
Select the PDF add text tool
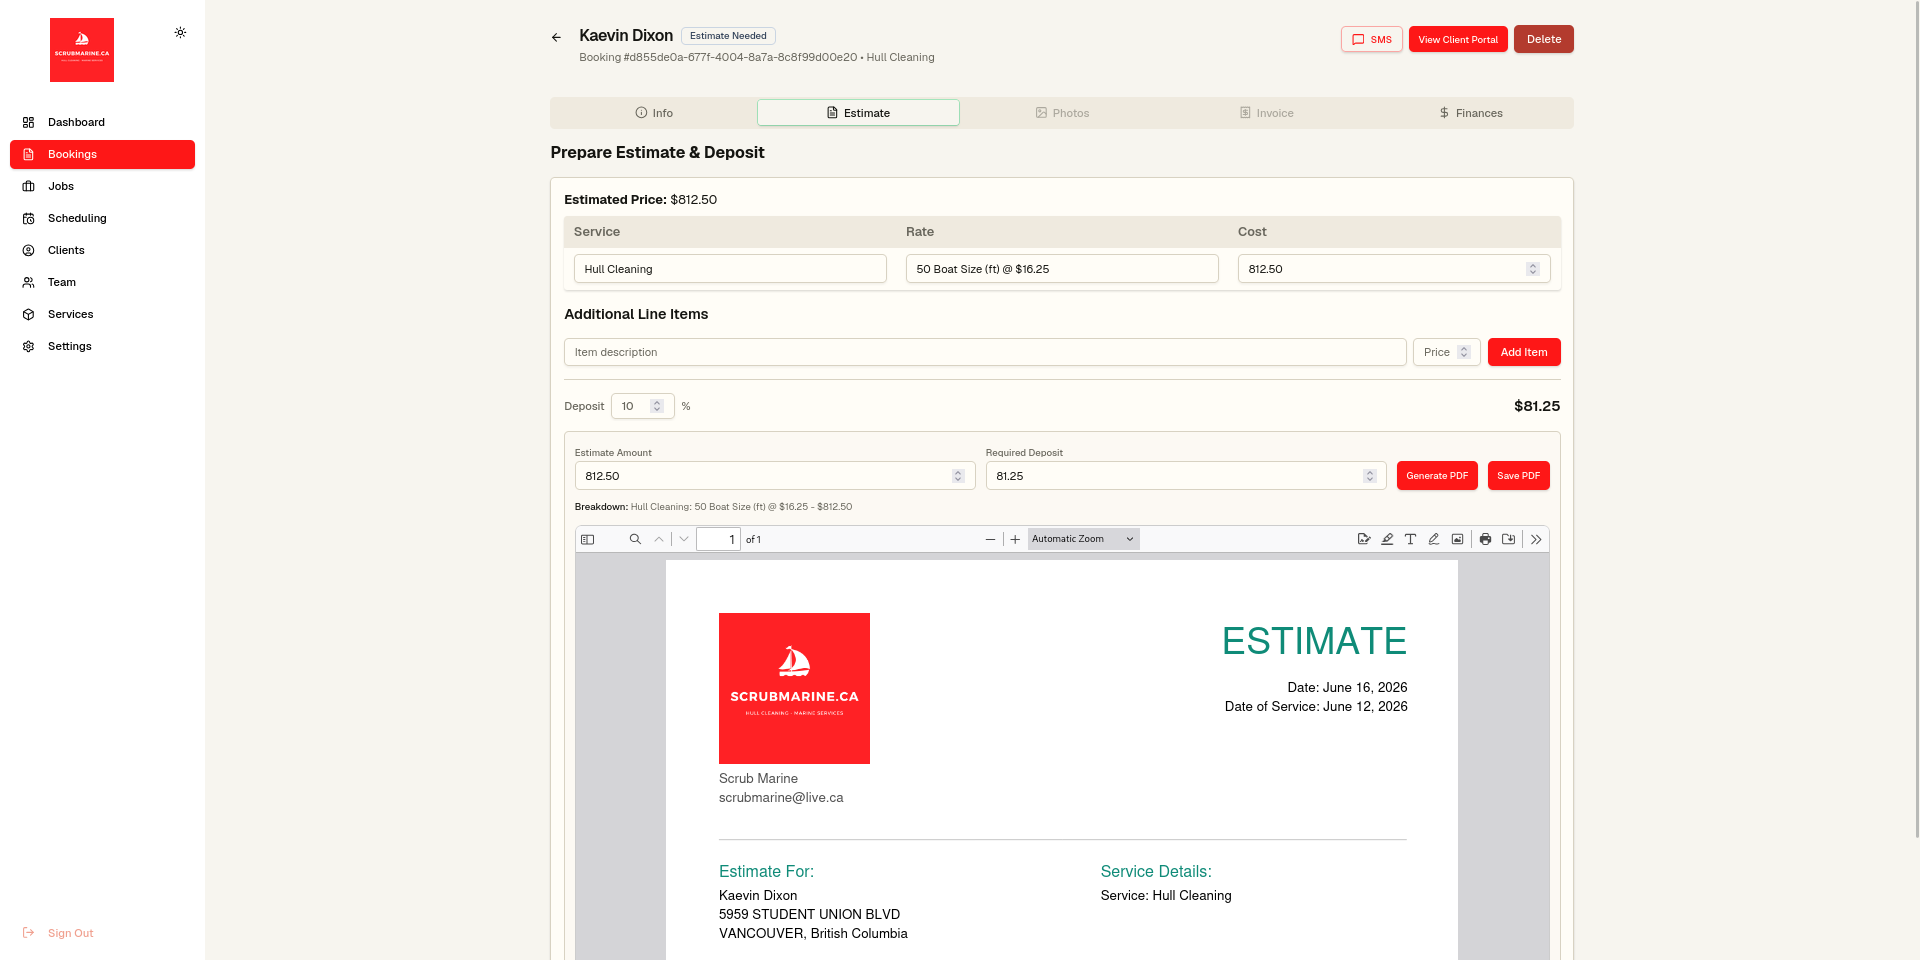tap(1410, 539)
